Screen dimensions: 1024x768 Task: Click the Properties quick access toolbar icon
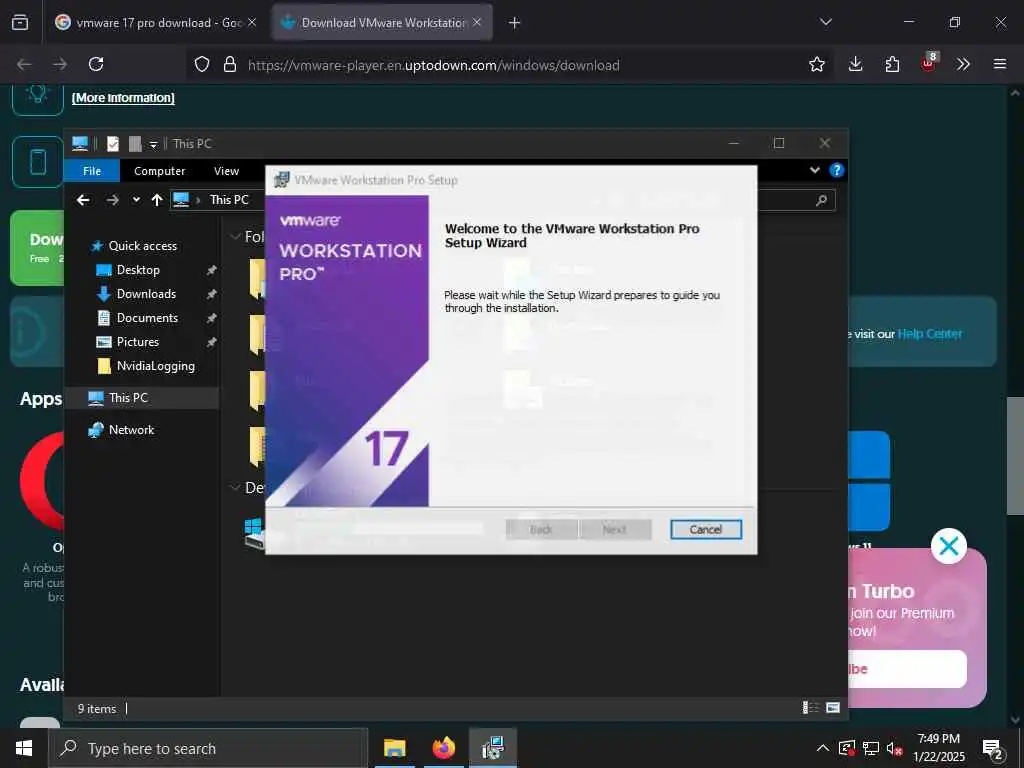point(113,144)
